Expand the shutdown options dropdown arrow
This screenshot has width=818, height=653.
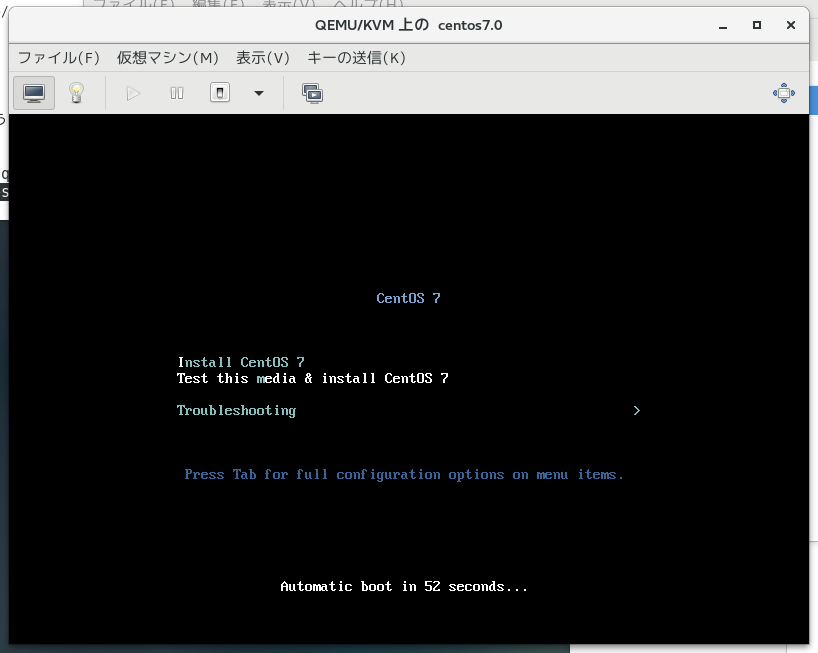click(x=259, y=93)
